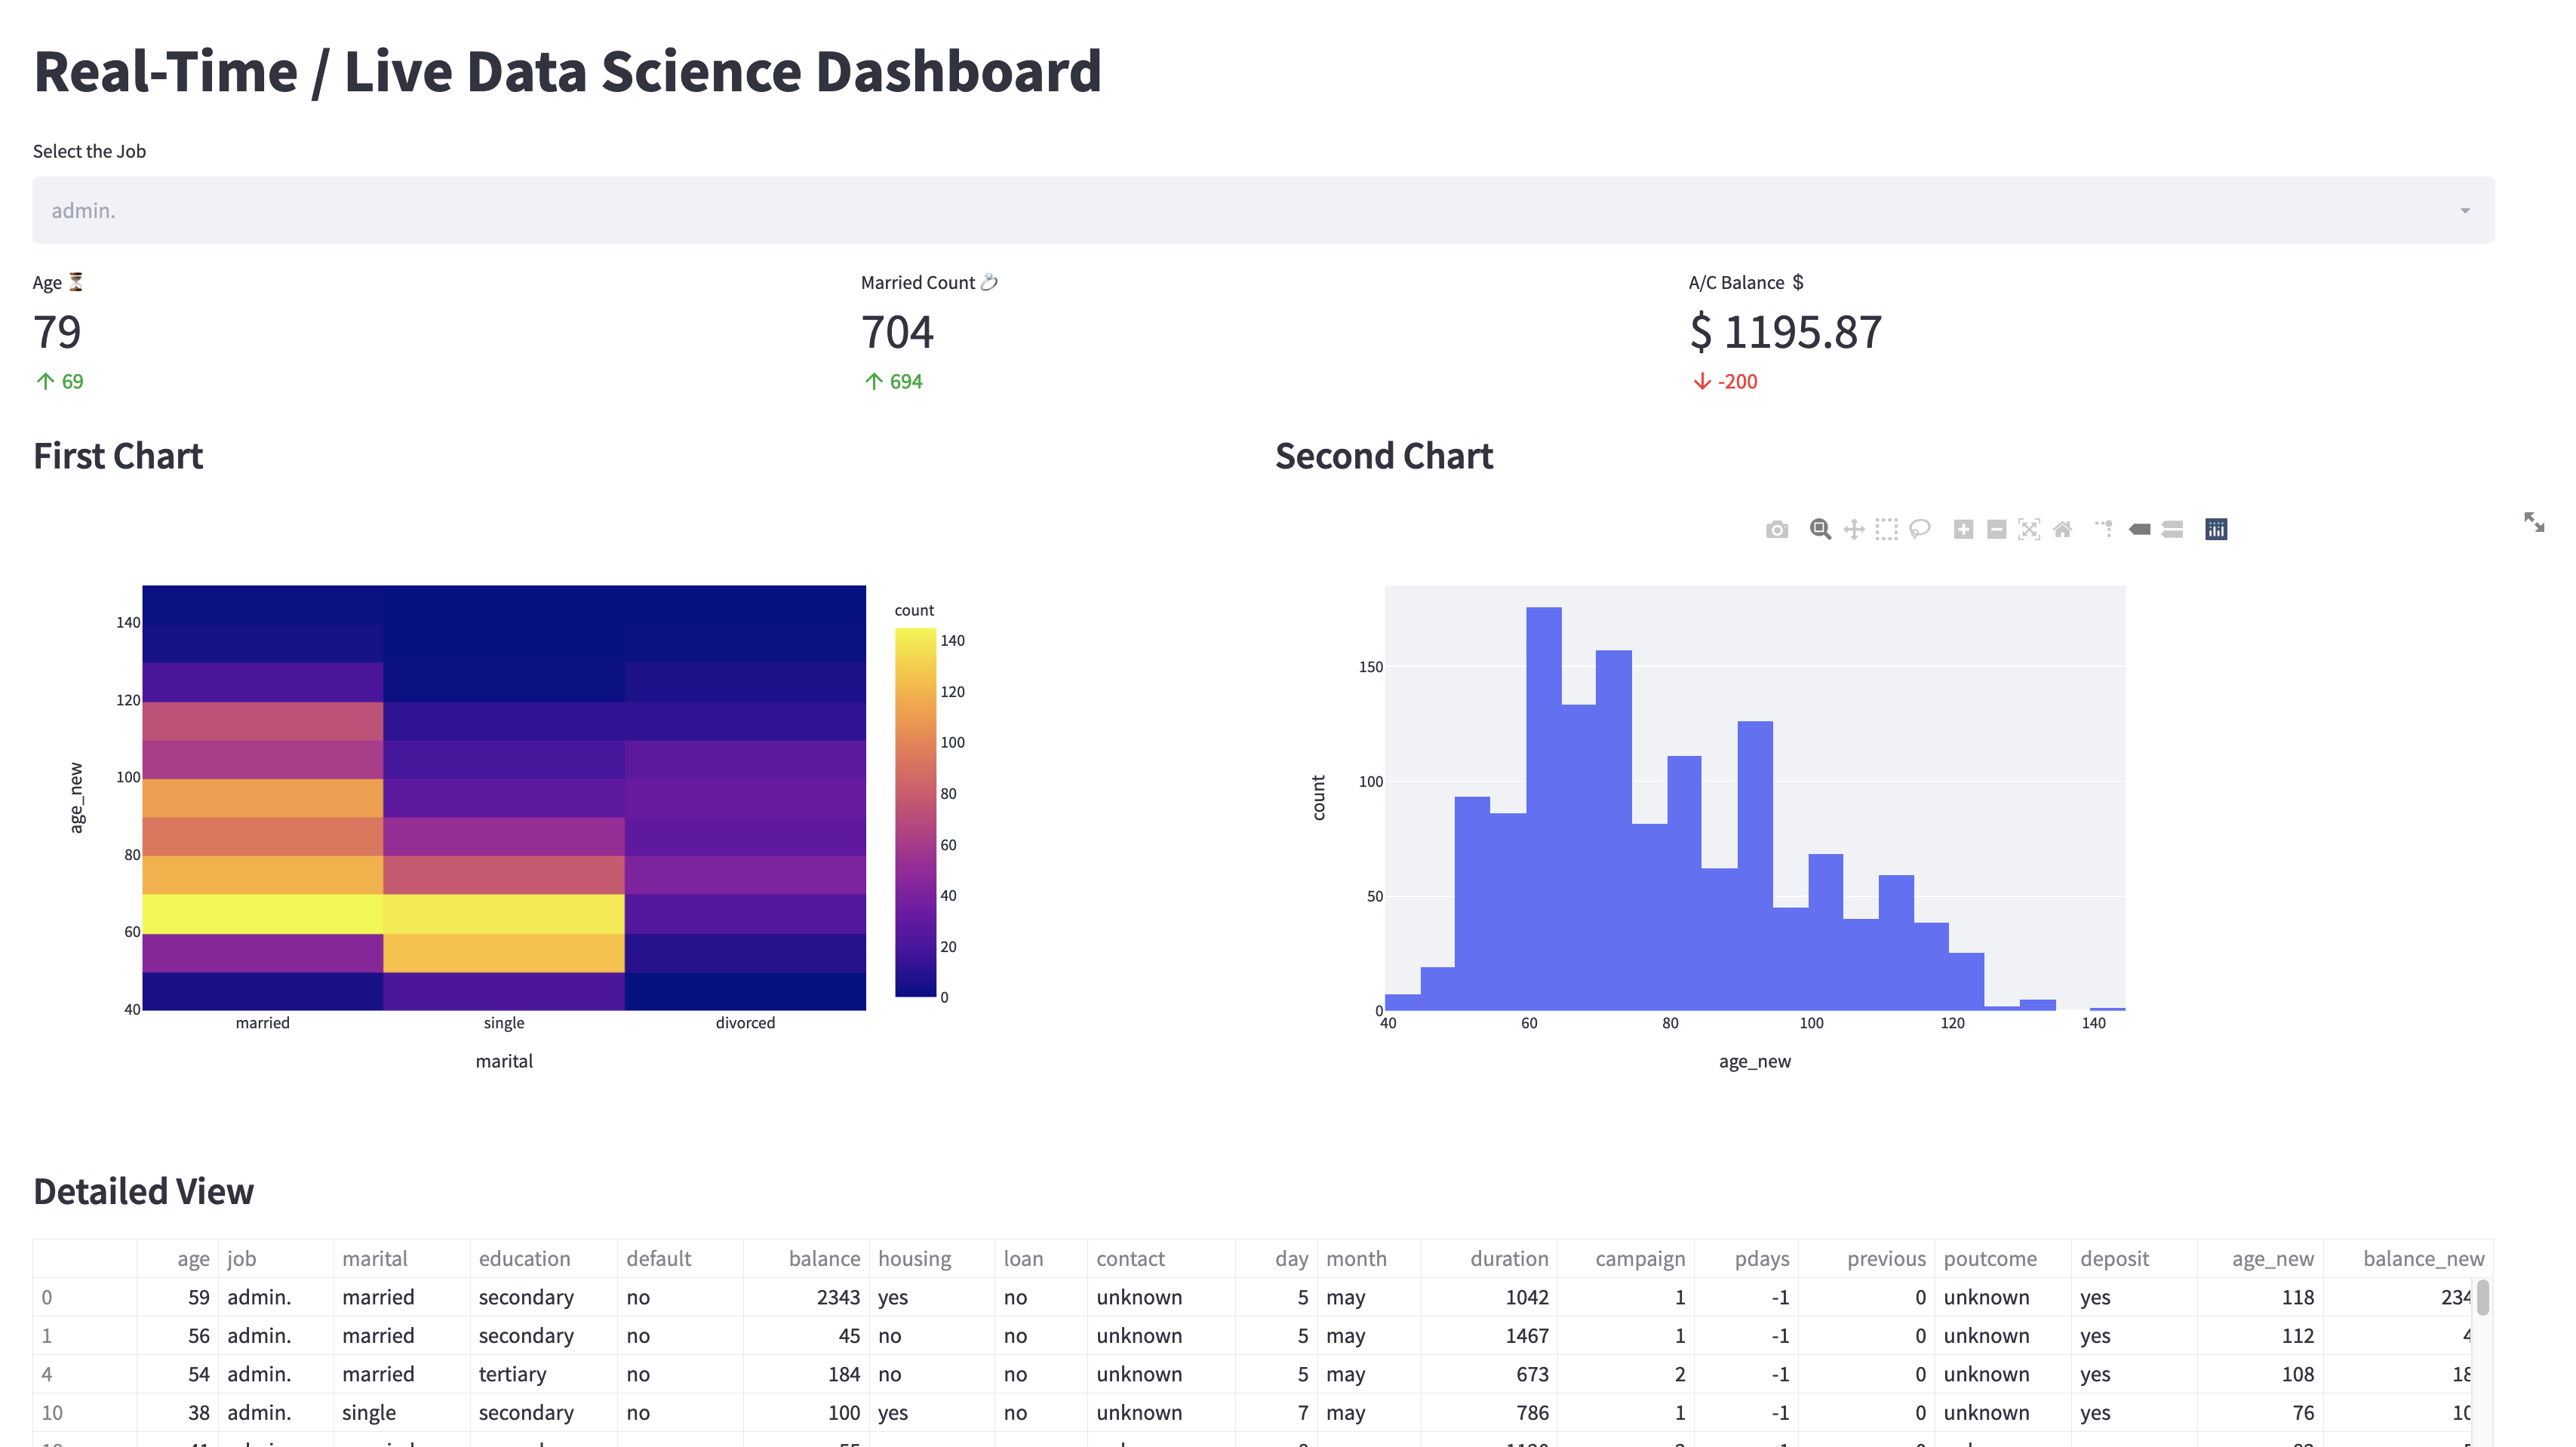Image resolution: width=2576 pixels, height=1447 pixels.
Task: Reset axes with the home icon
Action: pyautogui.click(x=2062, y=529)
